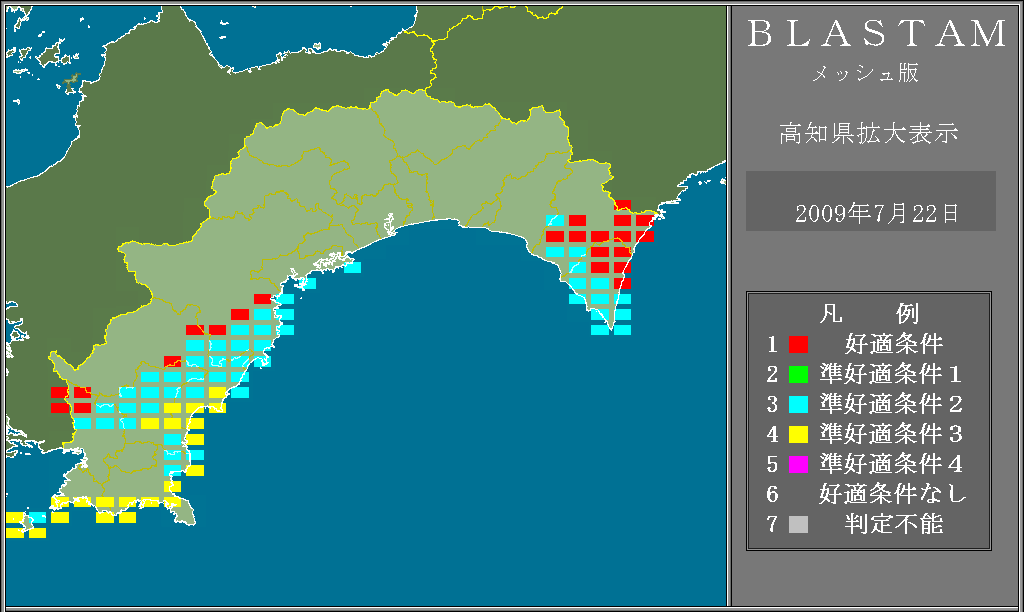The width and height of the screenshot is (1024, 612).
Task: Click the magenta legend swatch for 準好適条件4
Action: pos(798,464)
